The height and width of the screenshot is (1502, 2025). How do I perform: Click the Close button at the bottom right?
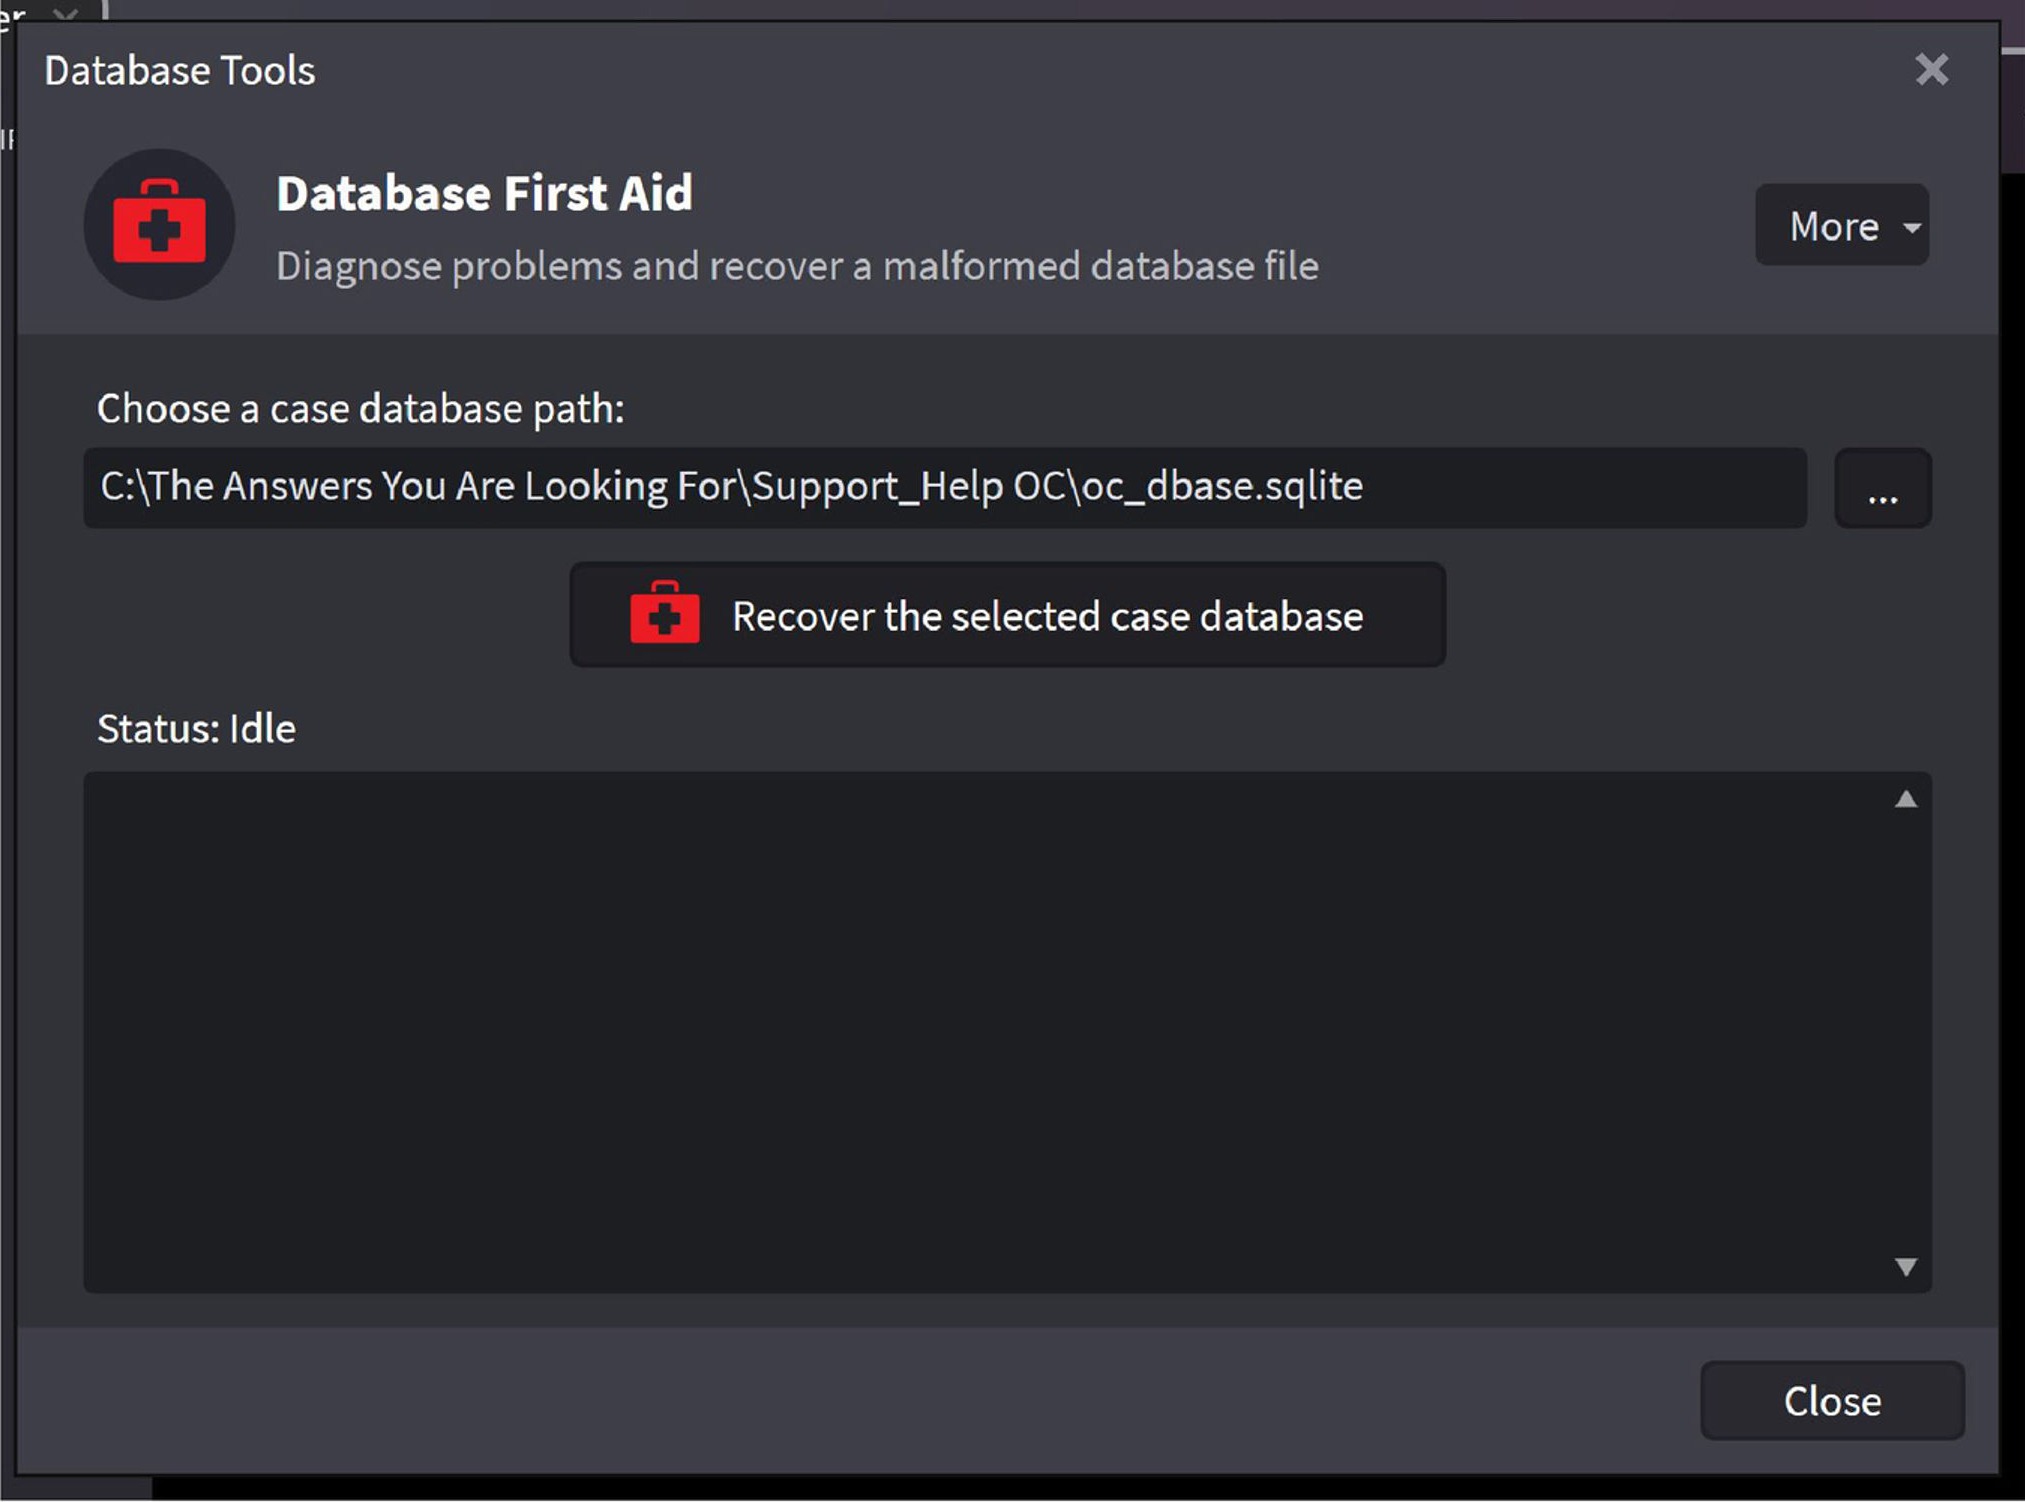1831,1400
